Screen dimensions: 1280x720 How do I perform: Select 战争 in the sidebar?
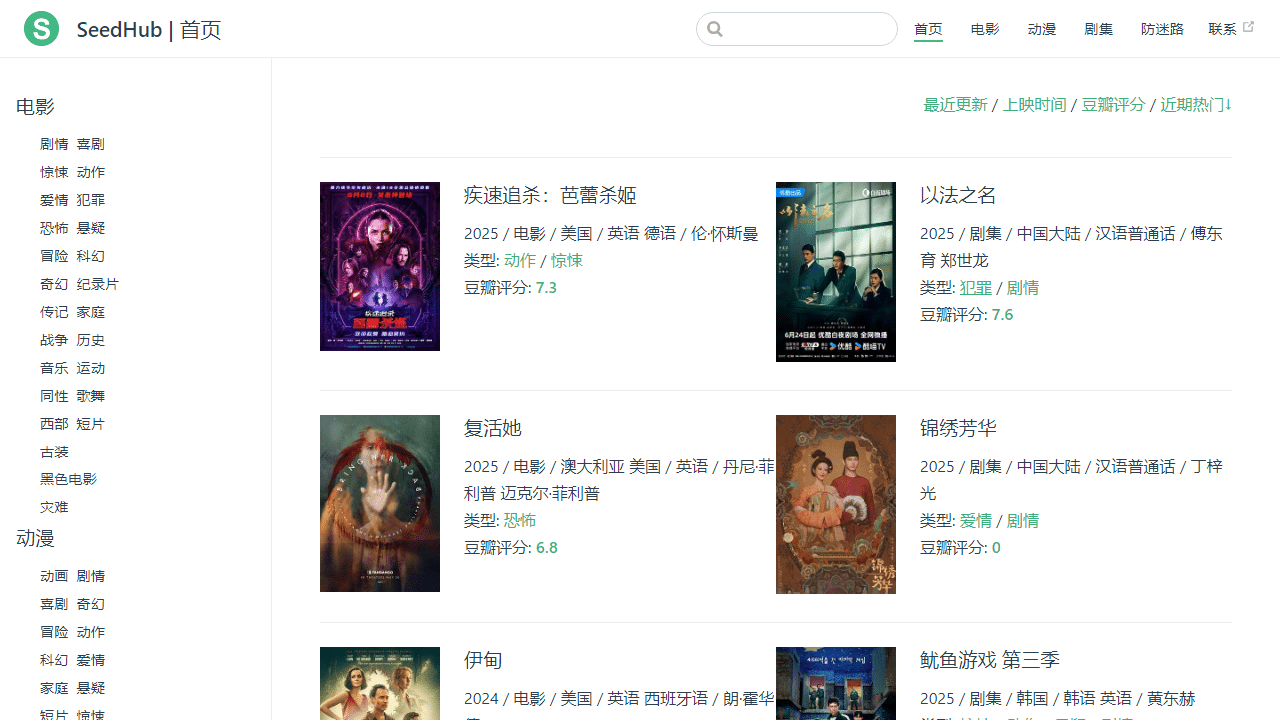[54, 340]
